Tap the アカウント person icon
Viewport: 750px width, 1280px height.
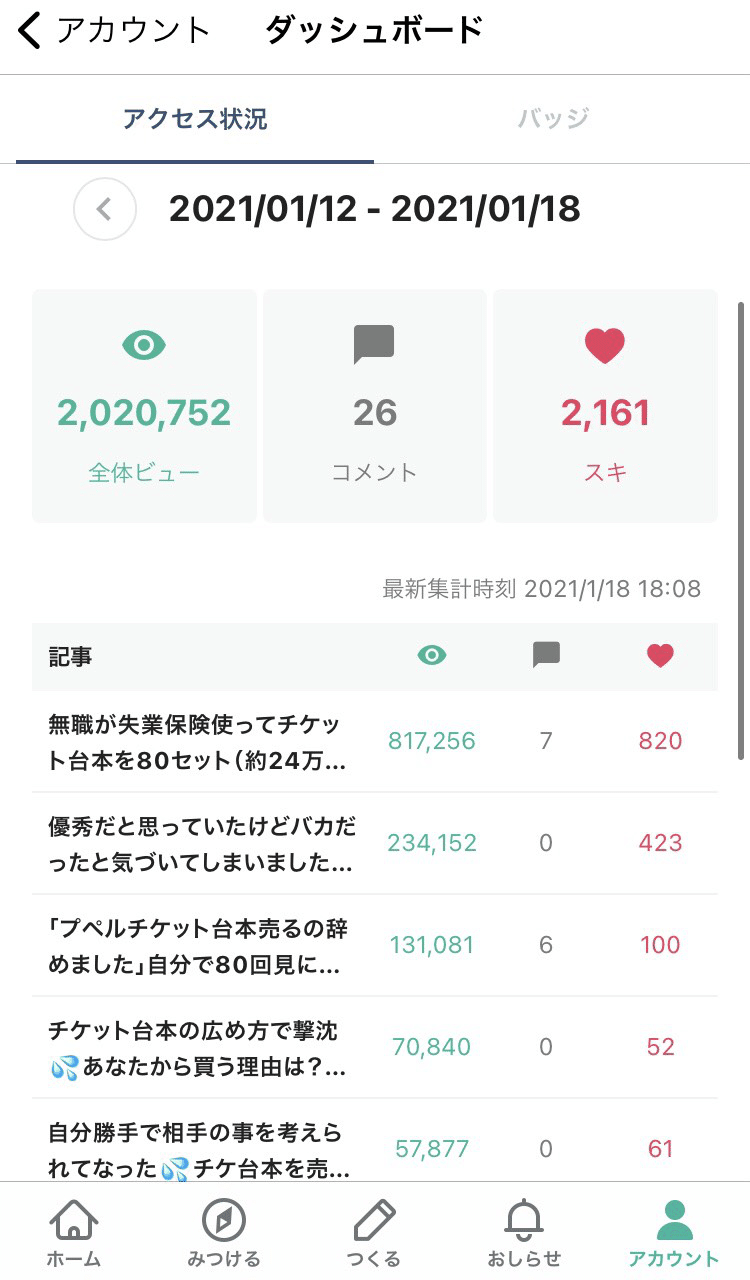(674, 1220)
